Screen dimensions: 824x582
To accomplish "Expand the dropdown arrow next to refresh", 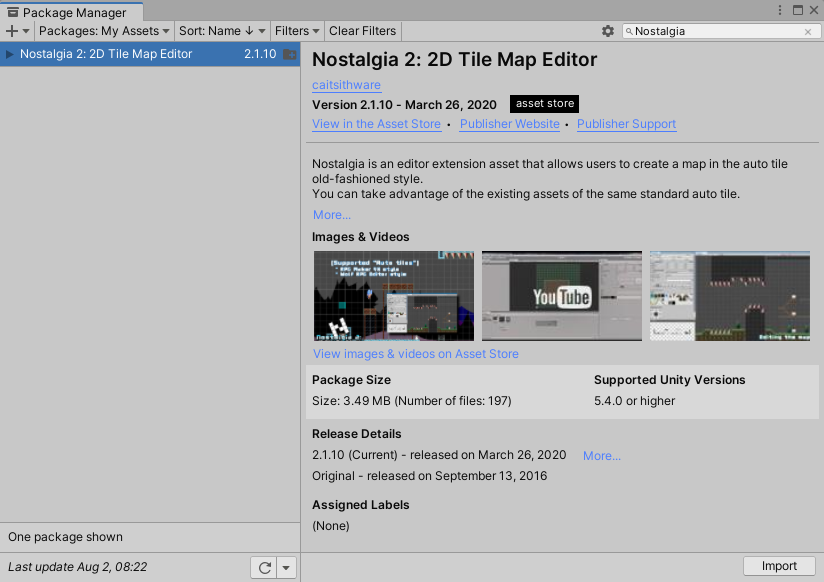I will 286,567.
